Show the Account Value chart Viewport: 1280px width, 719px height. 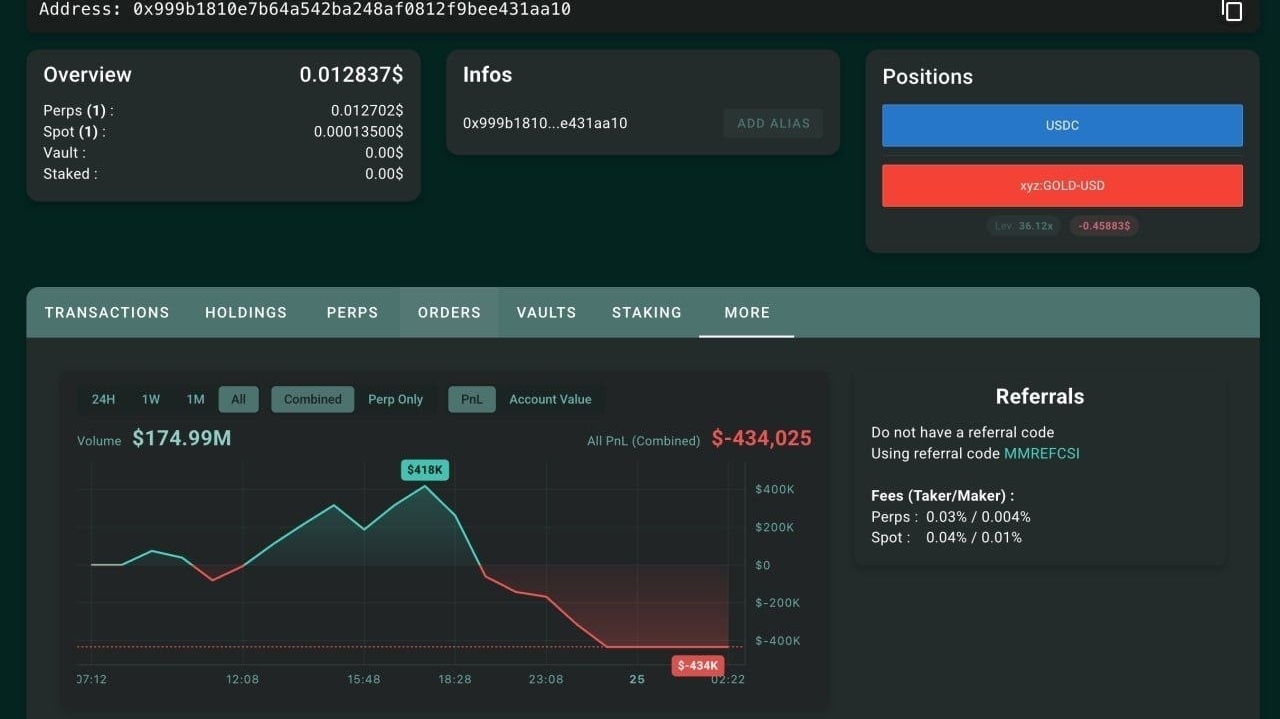click(x=550, y=399)
